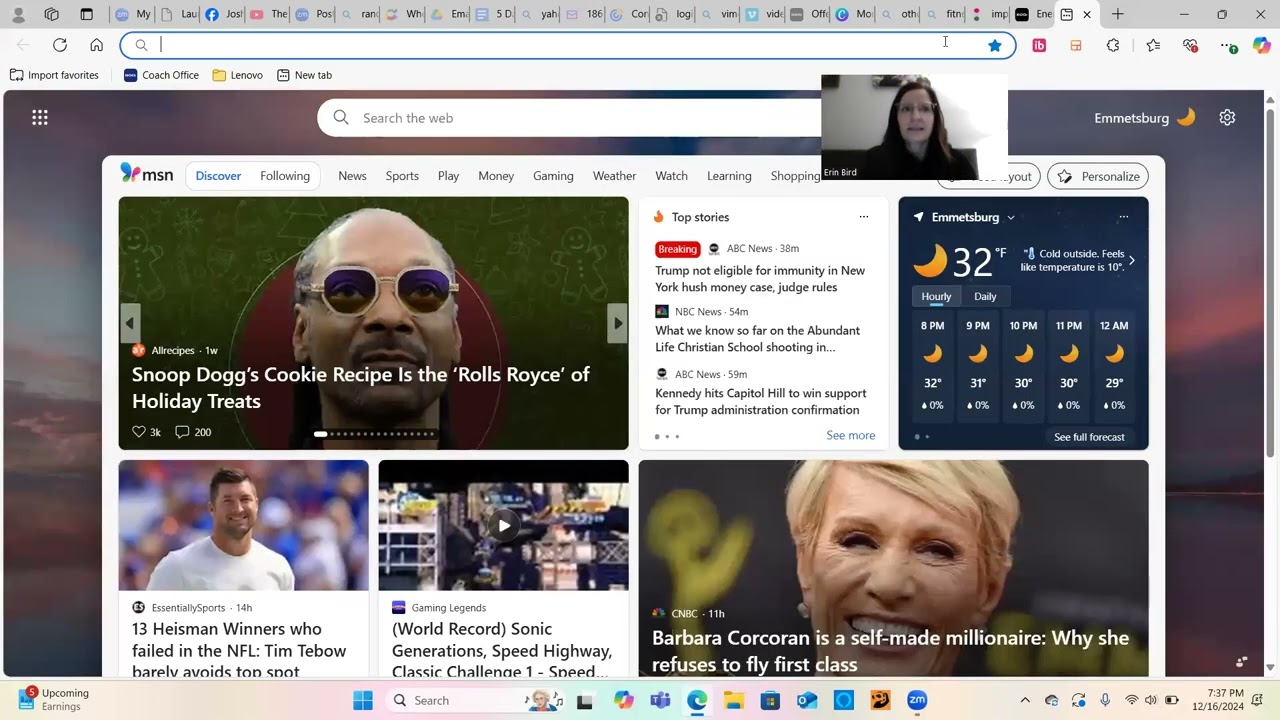Select the Hourly weather forecast view

click(x=936, y=296)
